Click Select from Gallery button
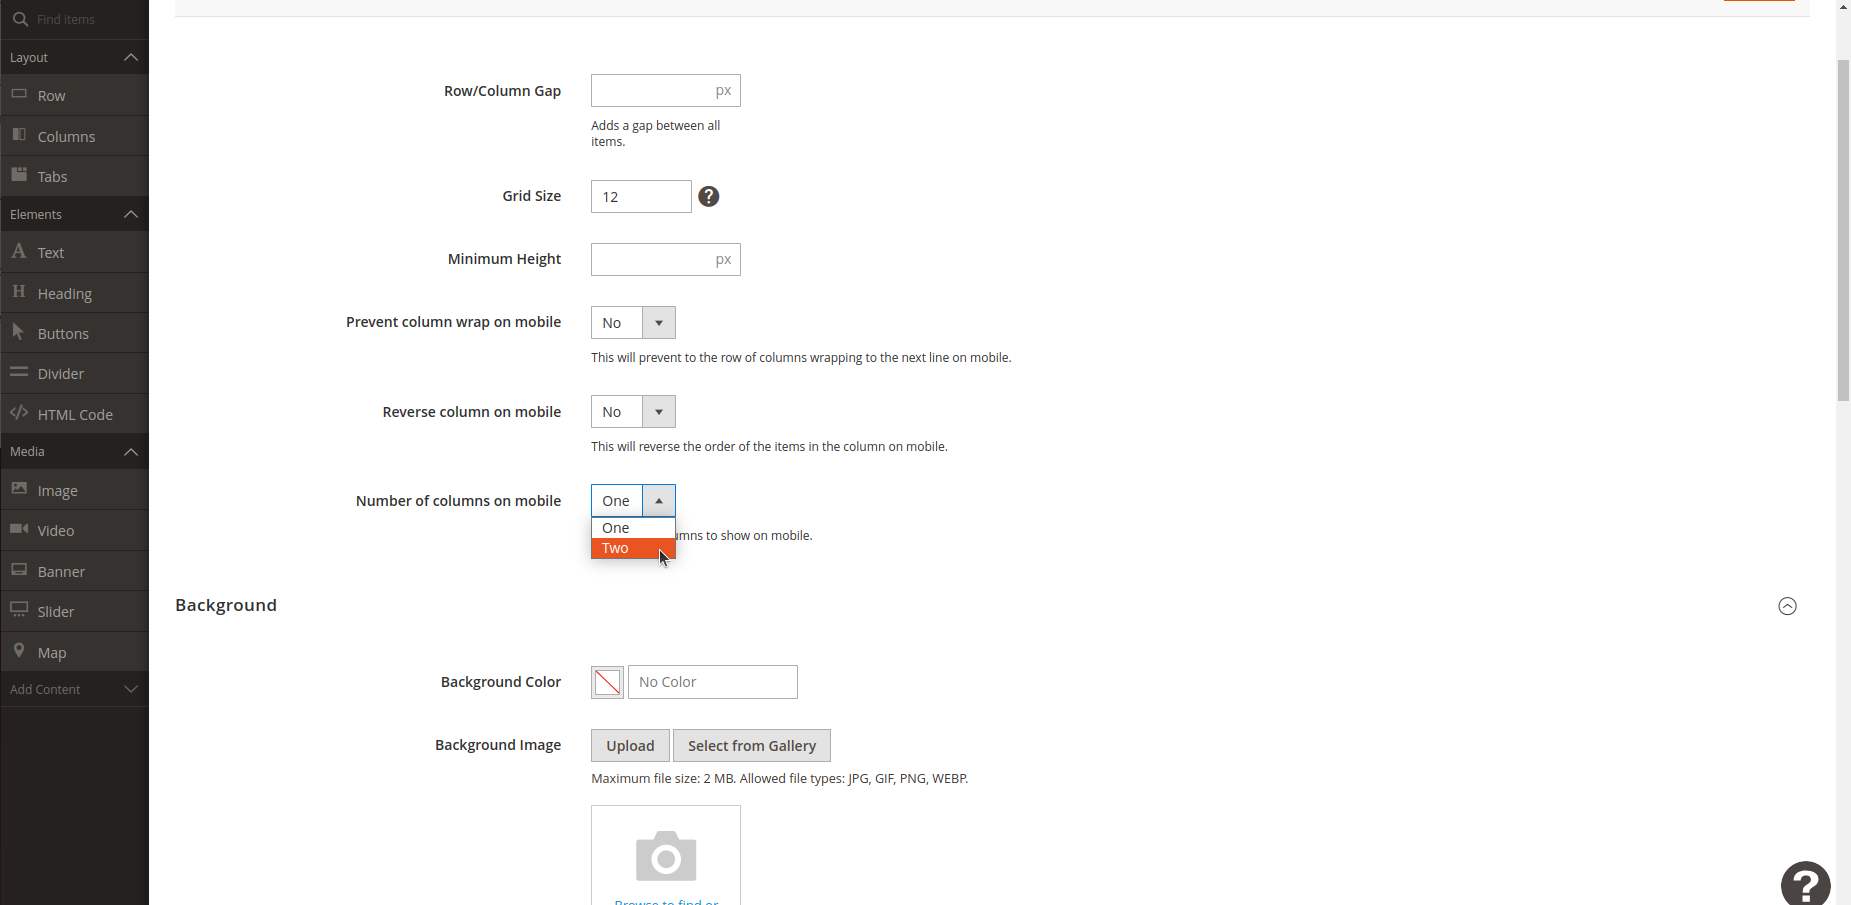 752,745
